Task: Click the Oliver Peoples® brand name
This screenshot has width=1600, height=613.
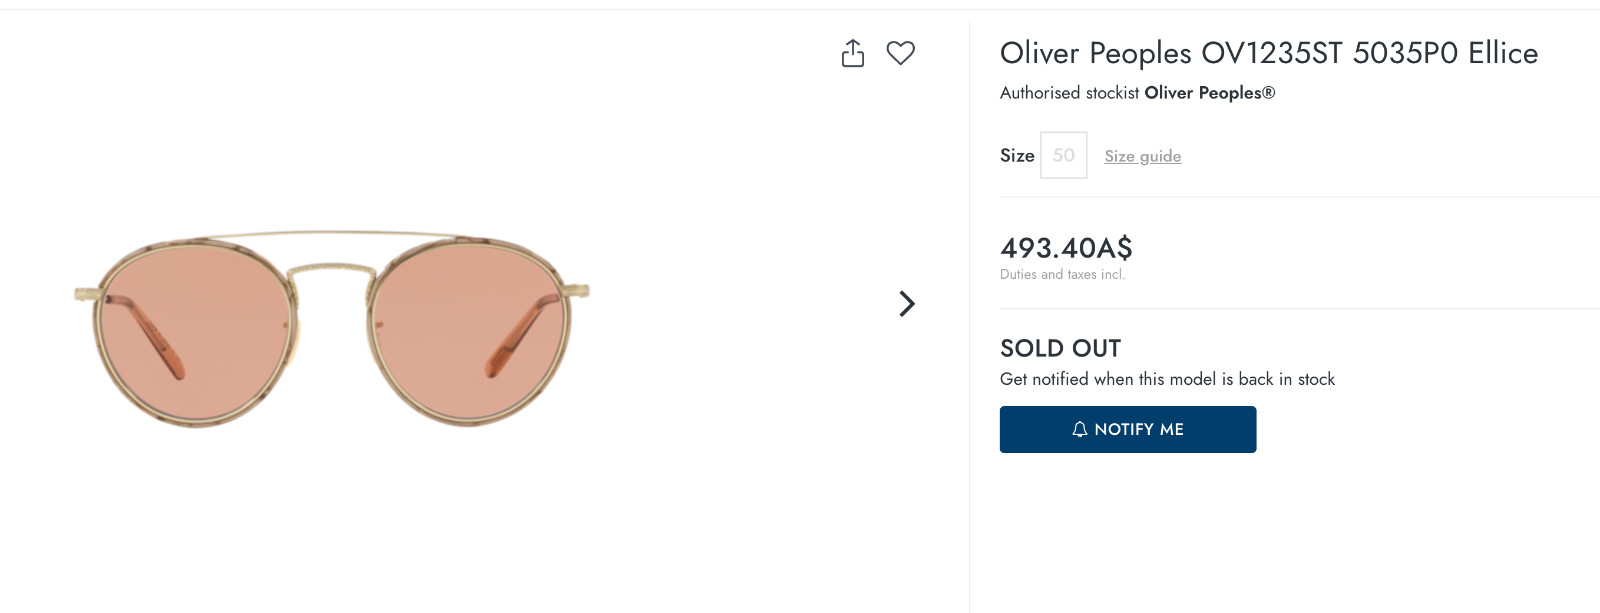Action: [x=1209, y=93]
